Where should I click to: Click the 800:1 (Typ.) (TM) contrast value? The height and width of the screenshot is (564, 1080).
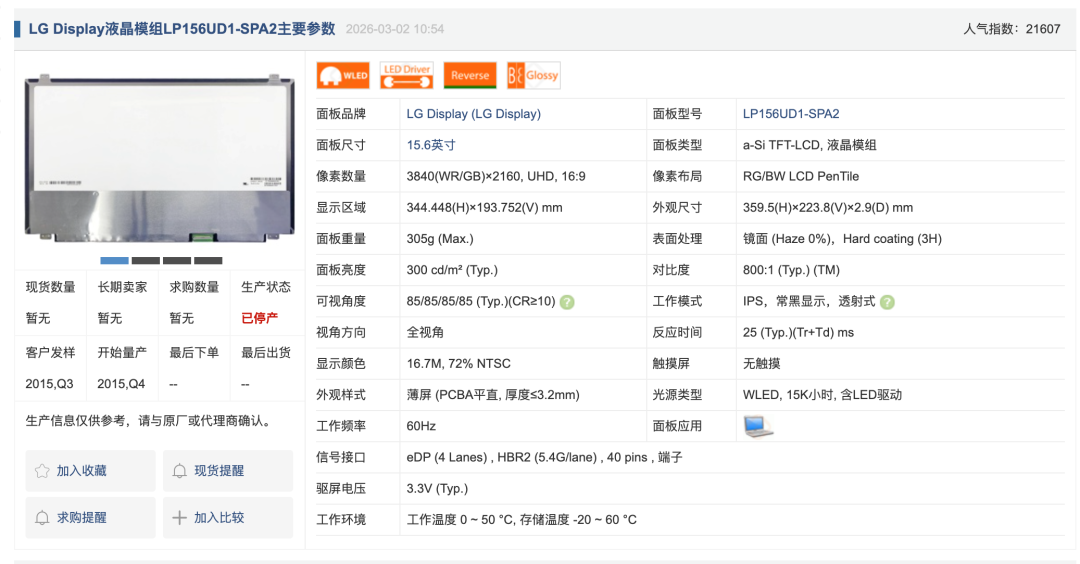[x=791, y=270]
